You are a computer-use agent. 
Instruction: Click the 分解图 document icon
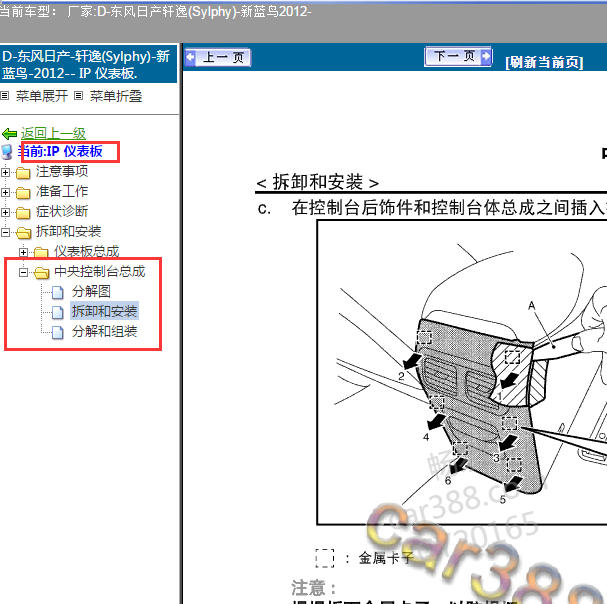tap(58, 292)
